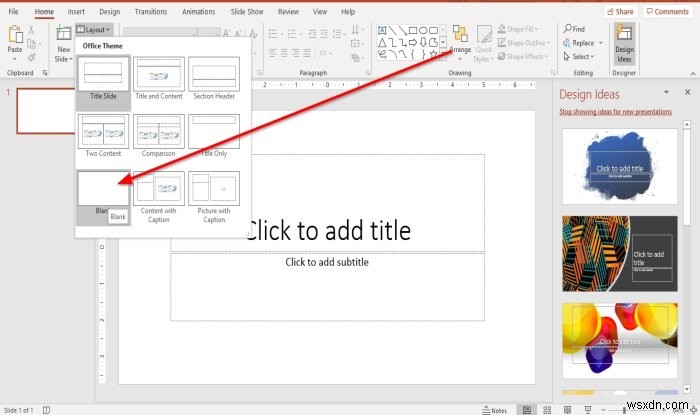Open the View tab

click(320, 12)
